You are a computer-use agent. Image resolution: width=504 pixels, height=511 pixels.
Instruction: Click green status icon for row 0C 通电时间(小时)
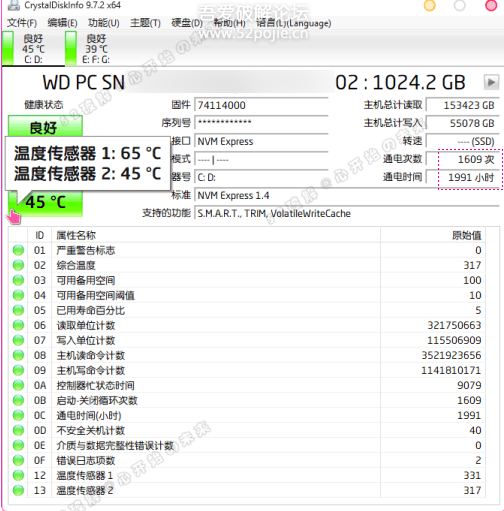[x=18, y=415]
